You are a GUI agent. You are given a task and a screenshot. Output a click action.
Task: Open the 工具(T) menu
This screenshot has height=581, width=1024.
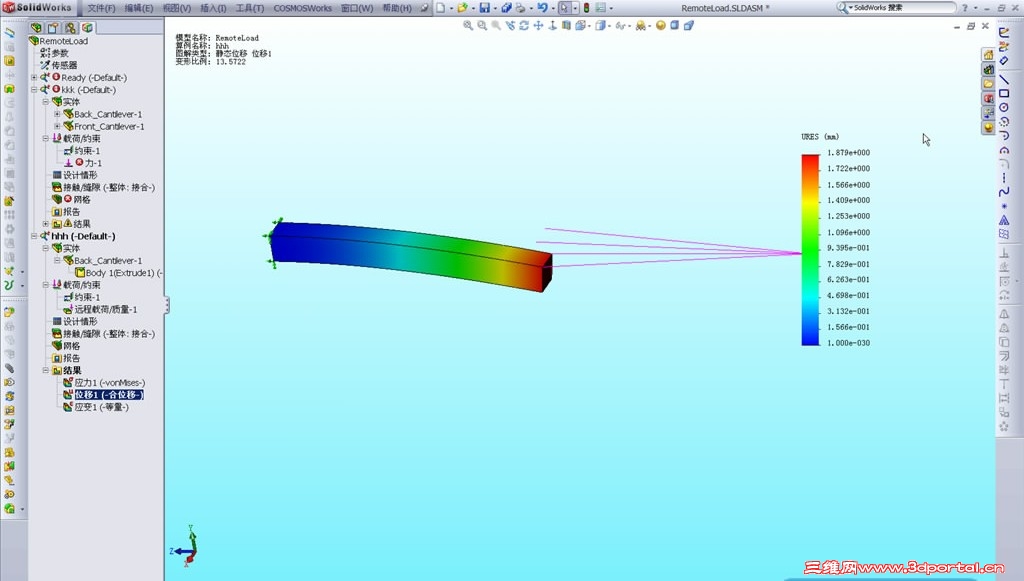[x=249, y=8]
